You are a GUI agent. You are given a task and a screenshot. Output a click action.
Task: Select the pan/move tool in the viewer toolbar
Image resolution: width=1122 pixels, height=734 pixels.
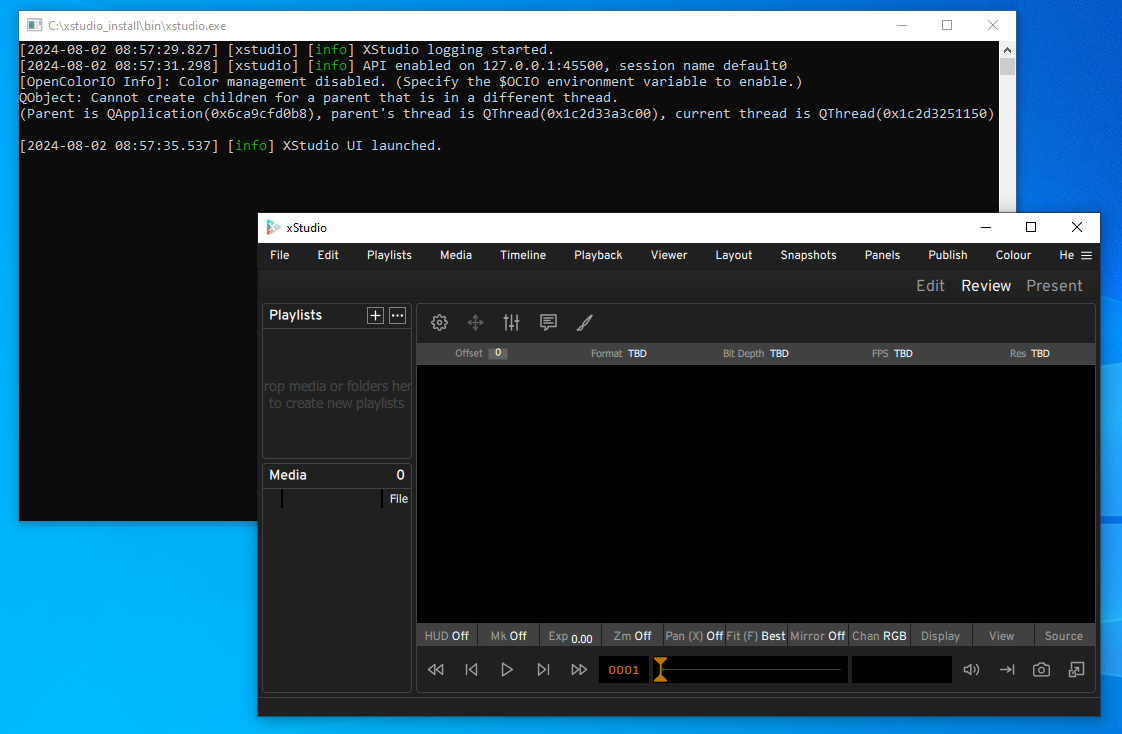pyautogui.click(x=475, y=322)
